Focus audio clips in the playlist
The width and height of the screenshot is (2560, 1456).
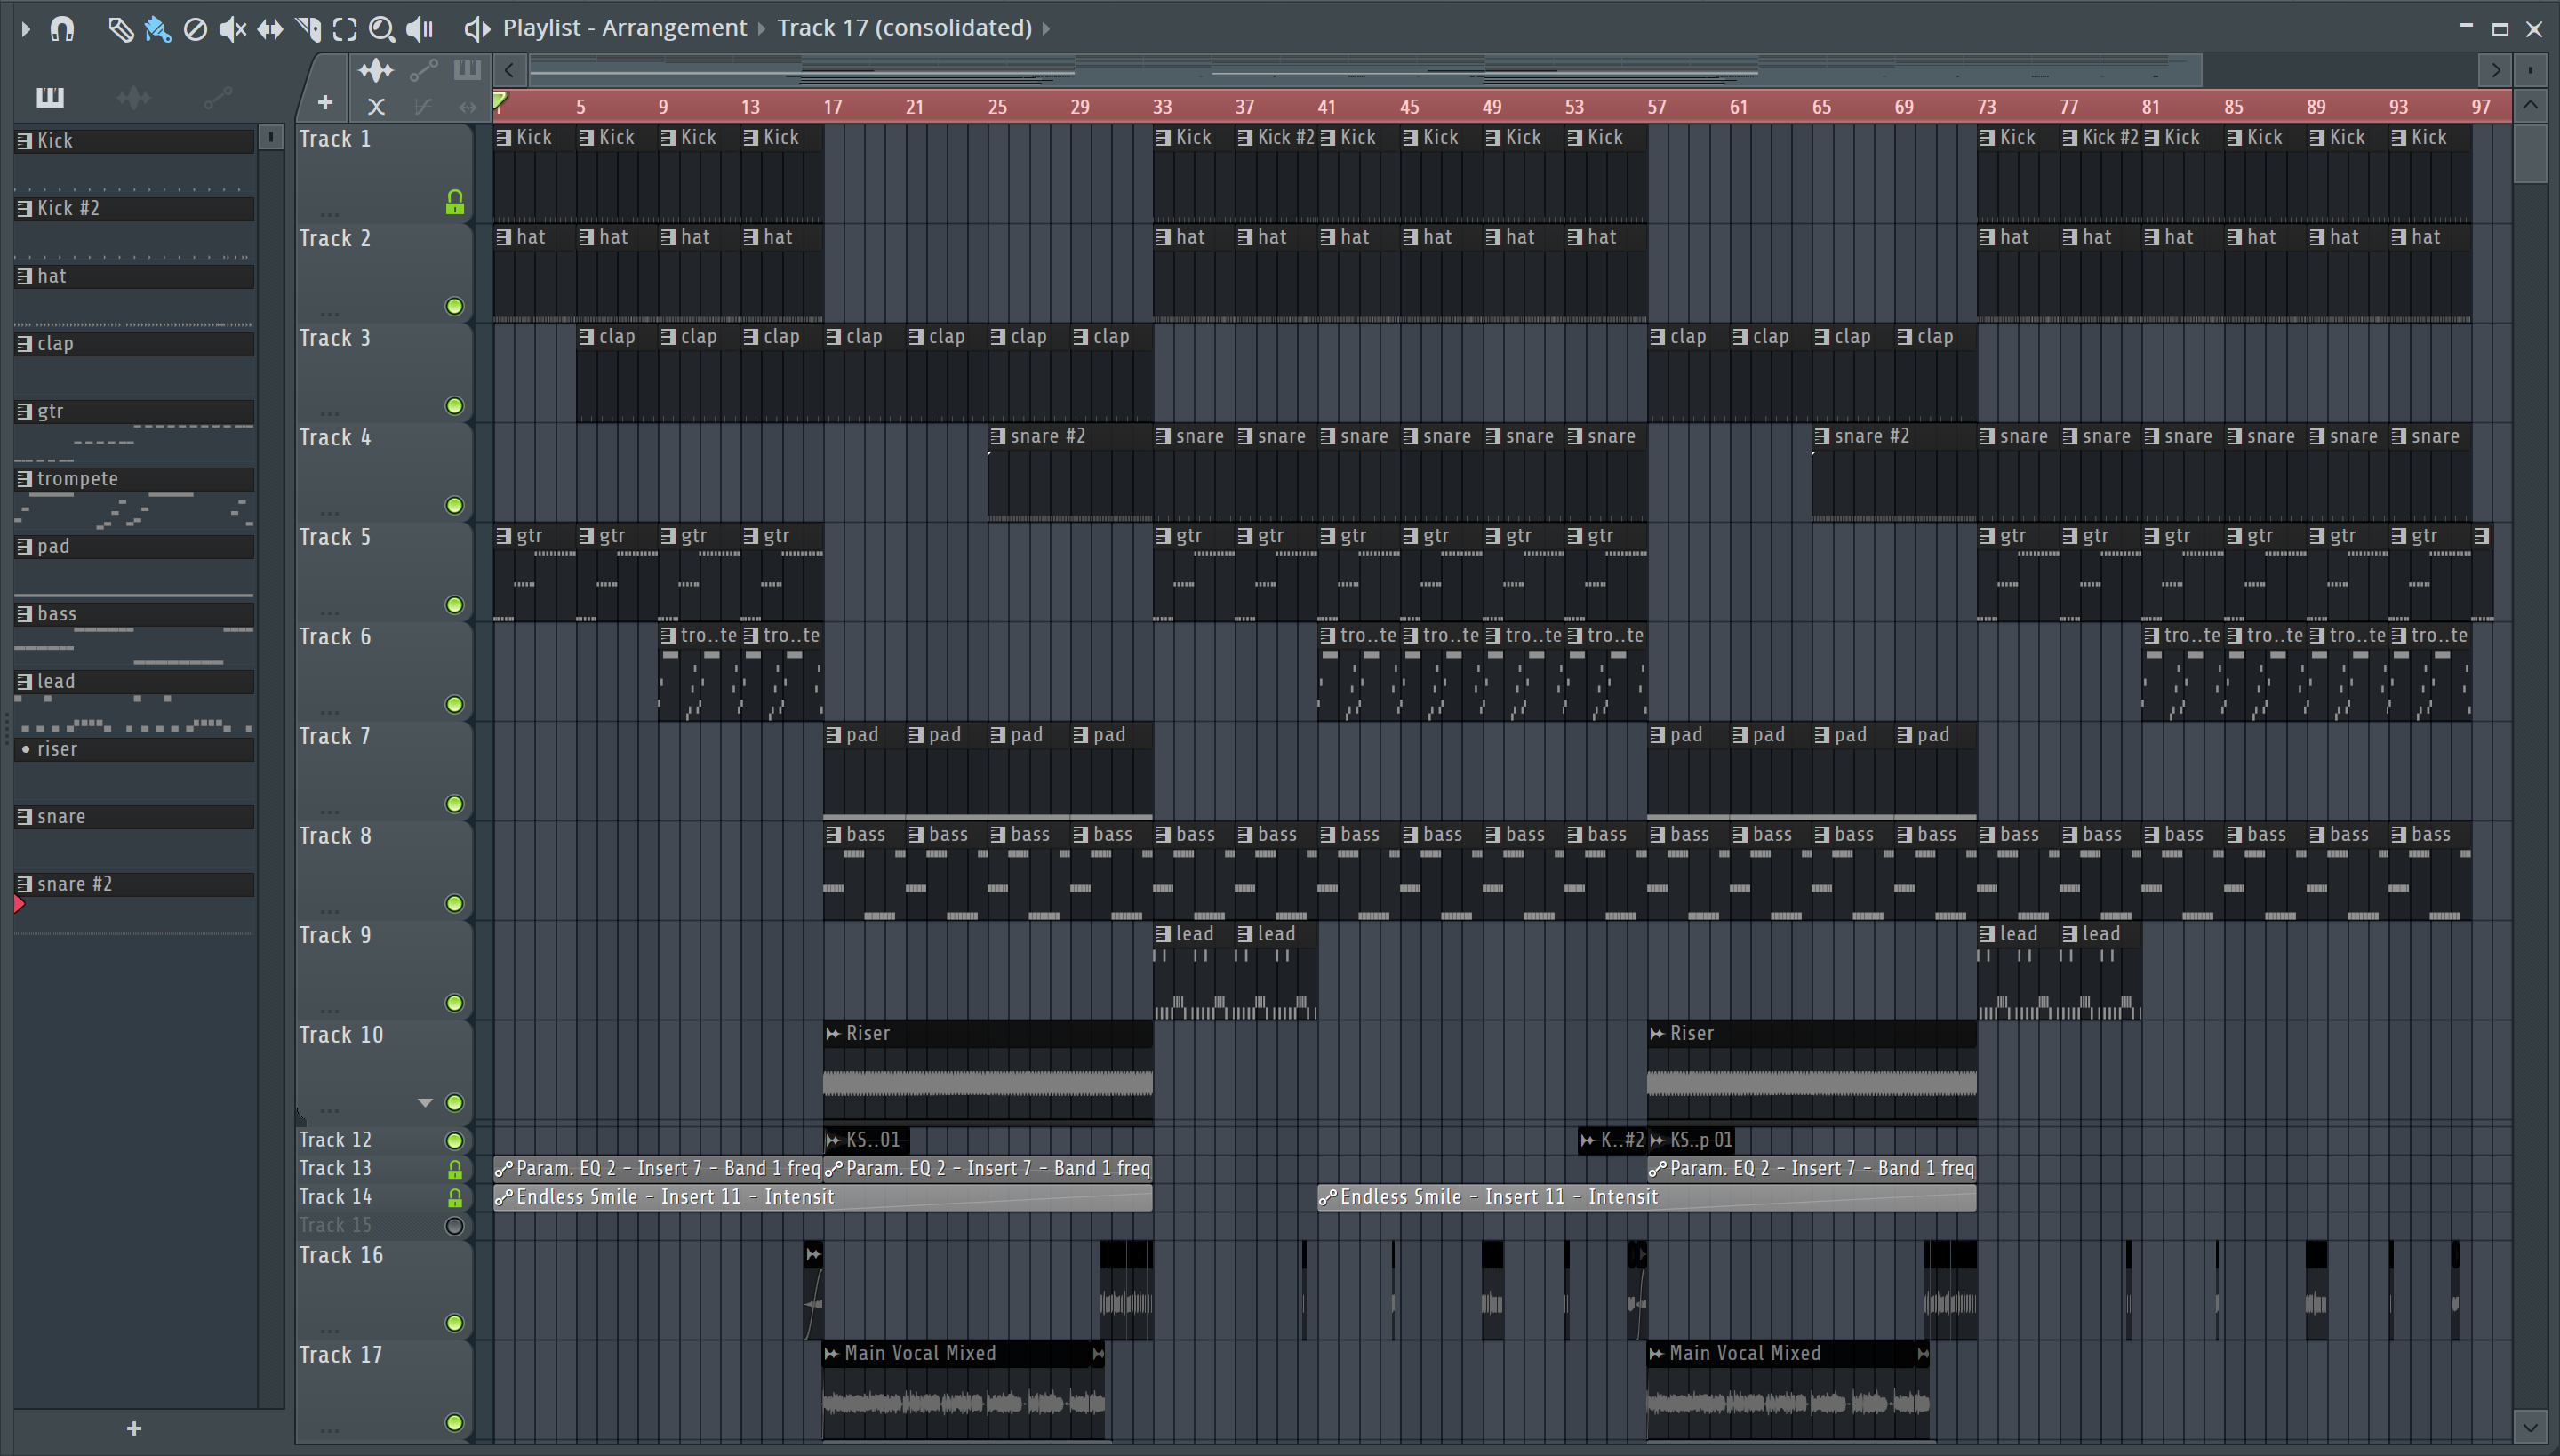coord(376,70)
